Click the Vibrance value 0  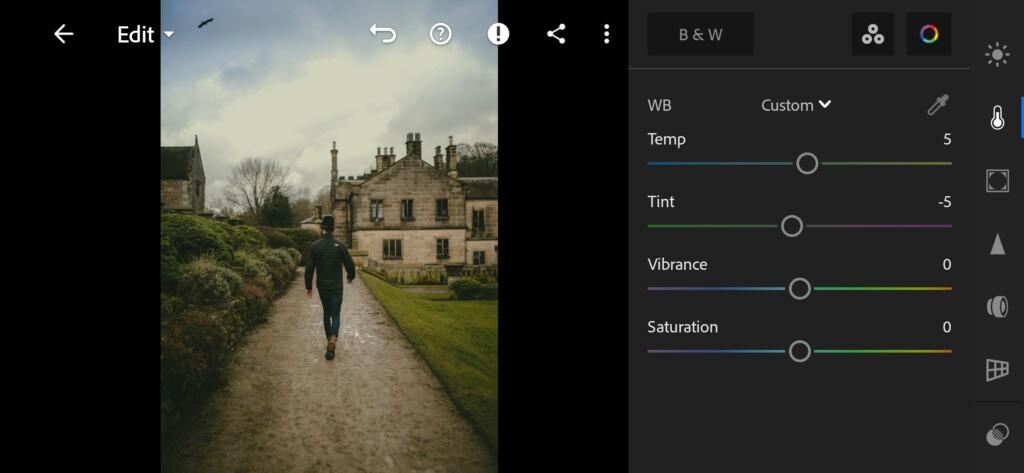[x=947, y=265]
